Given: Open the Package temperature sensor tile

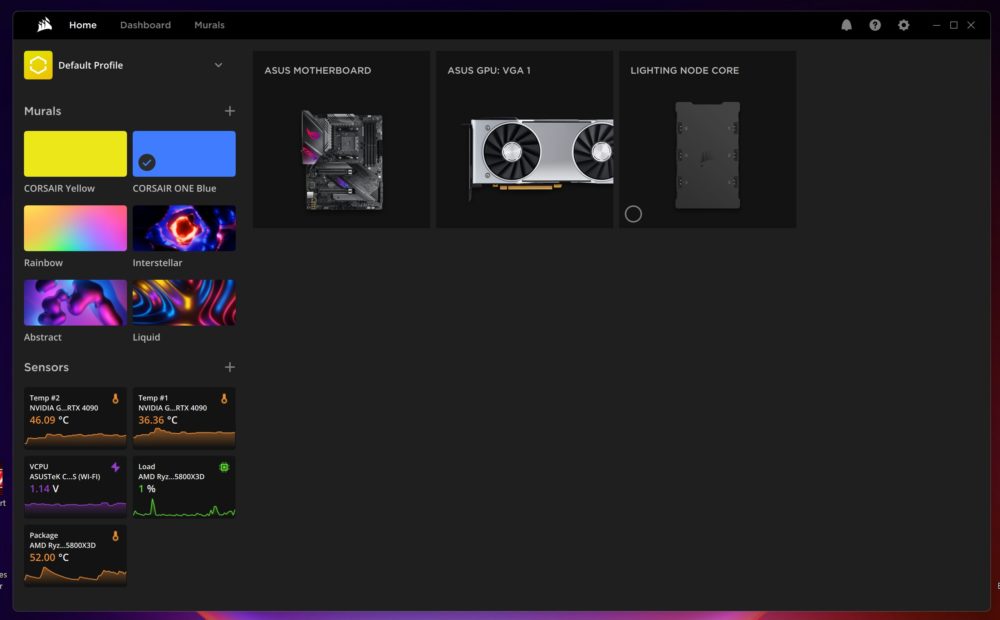Looking at the screenshot, I should click(75, 555).
